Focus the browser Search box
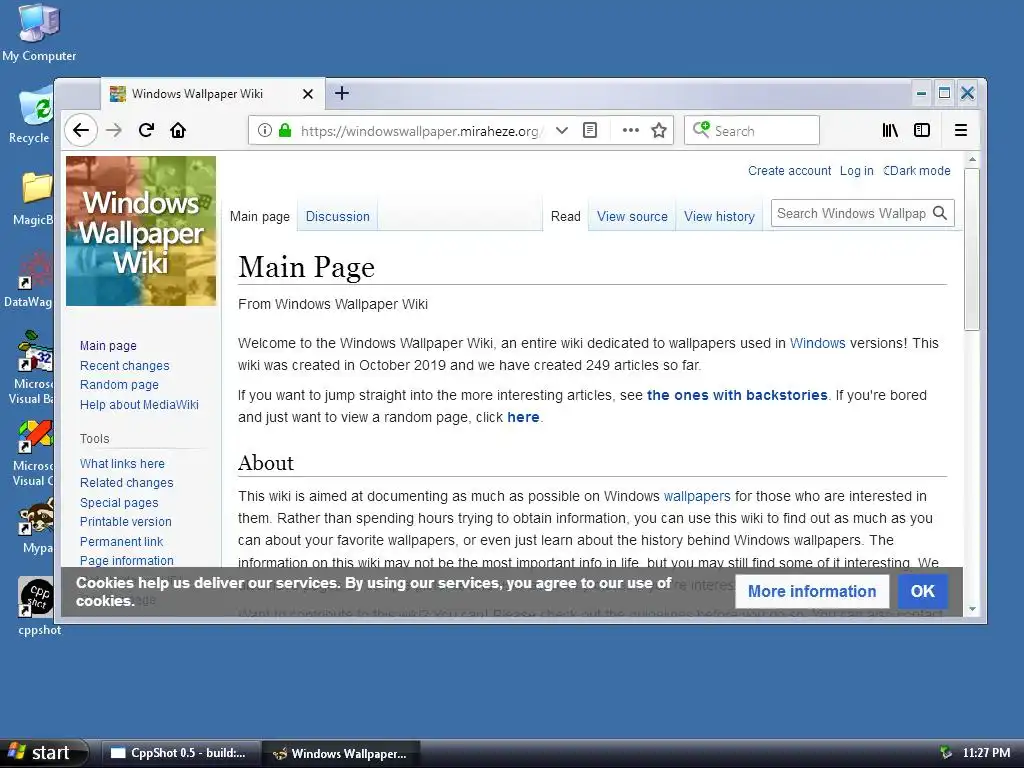Image resolution: width=1024 pixels, height=768 pixels. (x=752, y=131)
